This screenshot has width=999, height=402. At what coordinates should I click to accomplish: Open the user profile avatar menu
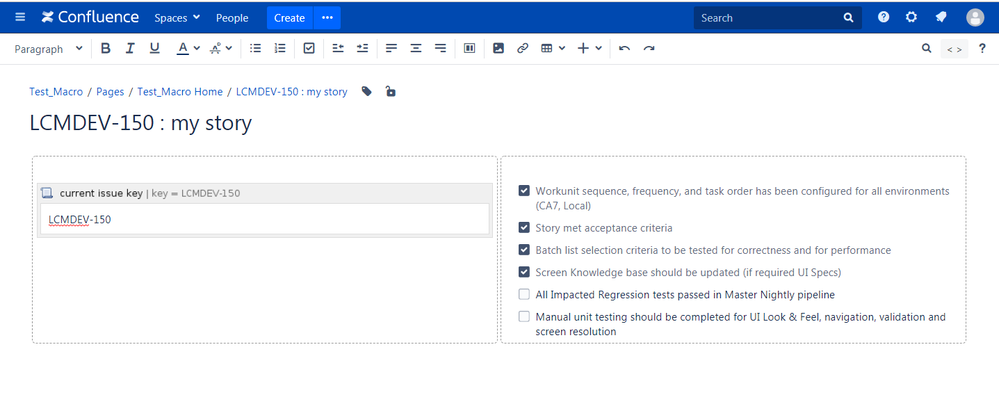pyautogui.click(x=975, y=18)
